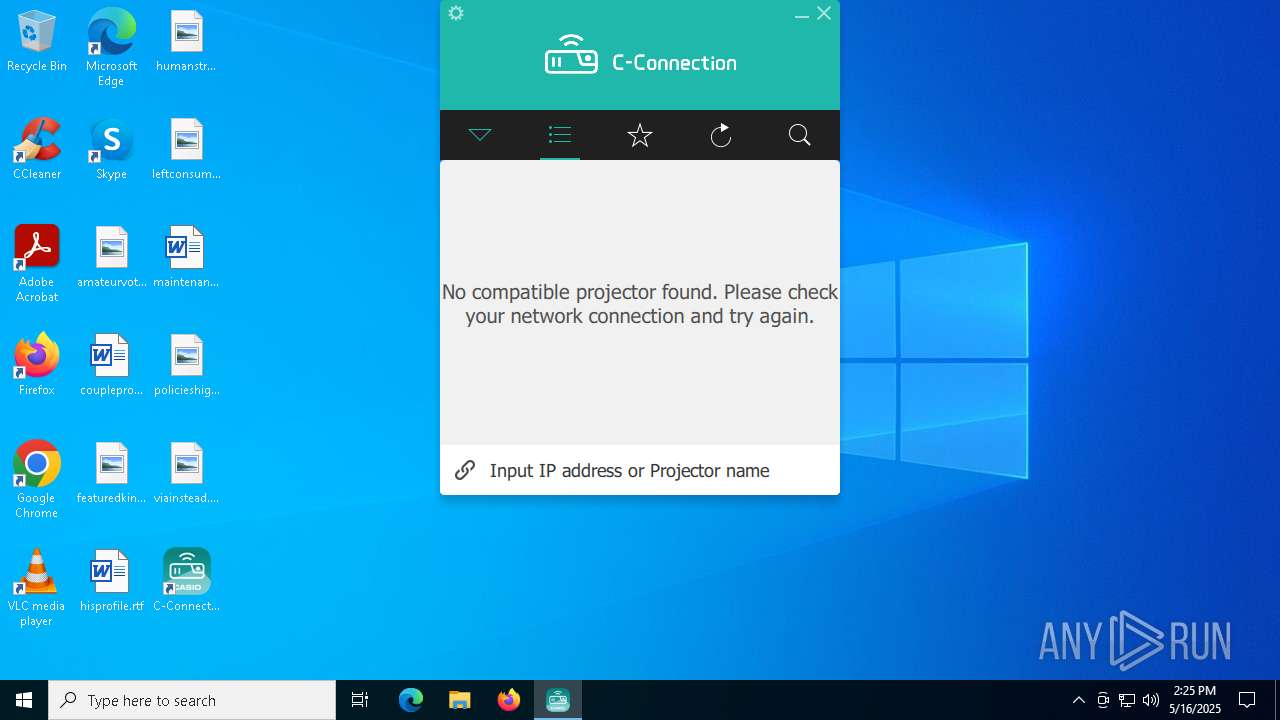This screenshot has height=720, width=1280.
Task: Click the C-Connection taskbar button
Action: click(558, 700)
